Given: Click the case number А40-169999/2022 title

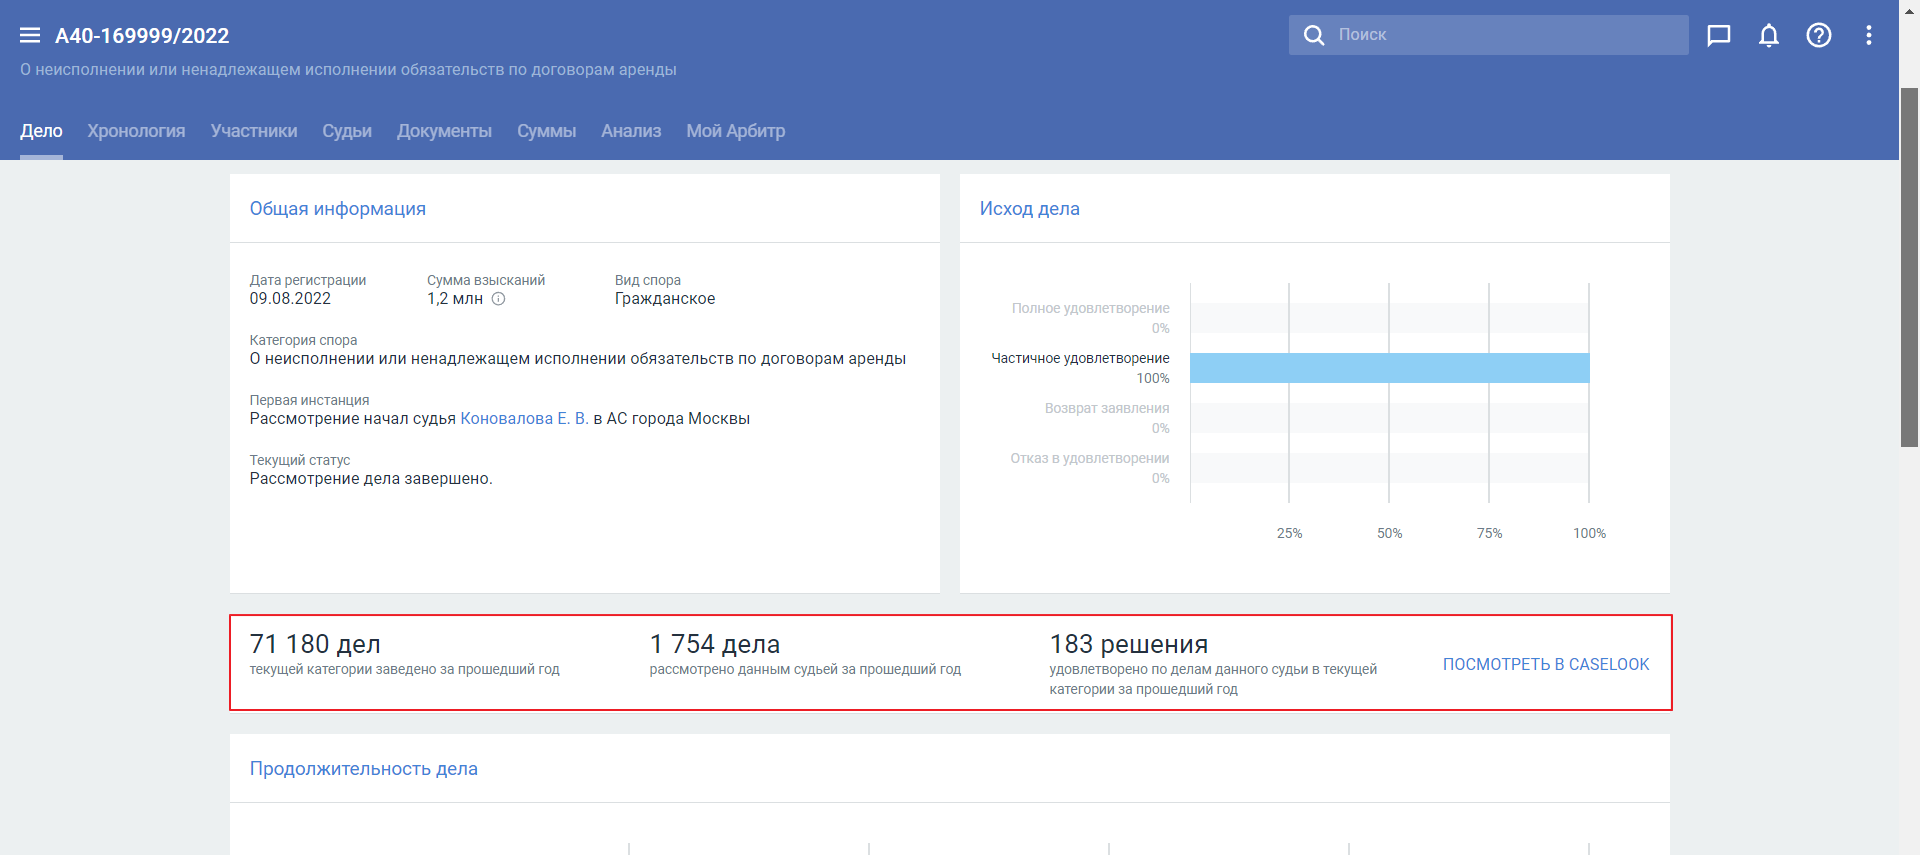Looking at the screenshot, I should coord(142,36).
